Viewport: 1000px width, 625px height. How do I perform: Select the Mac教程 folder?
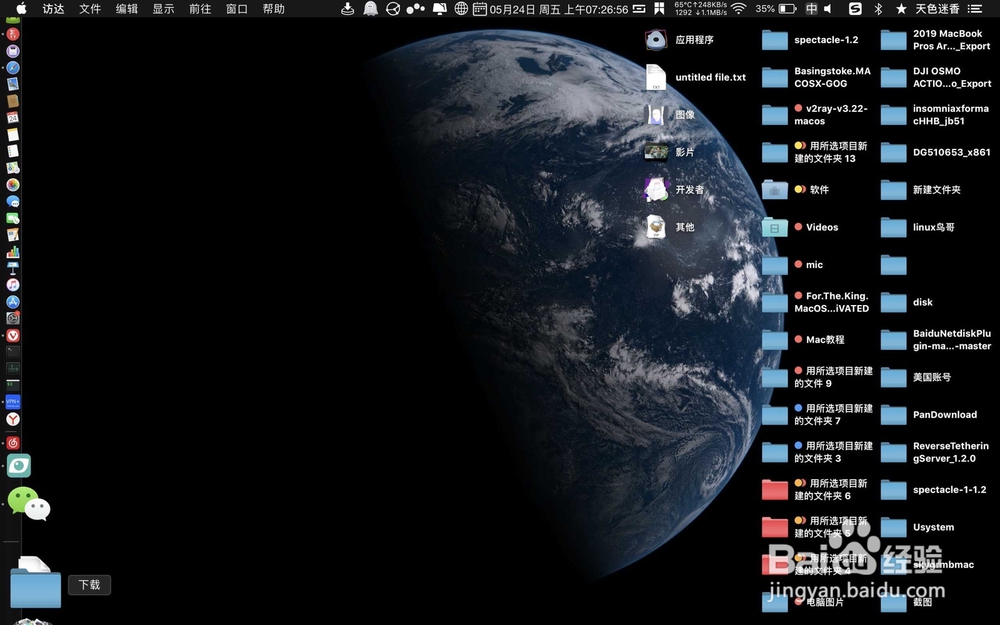804,340
